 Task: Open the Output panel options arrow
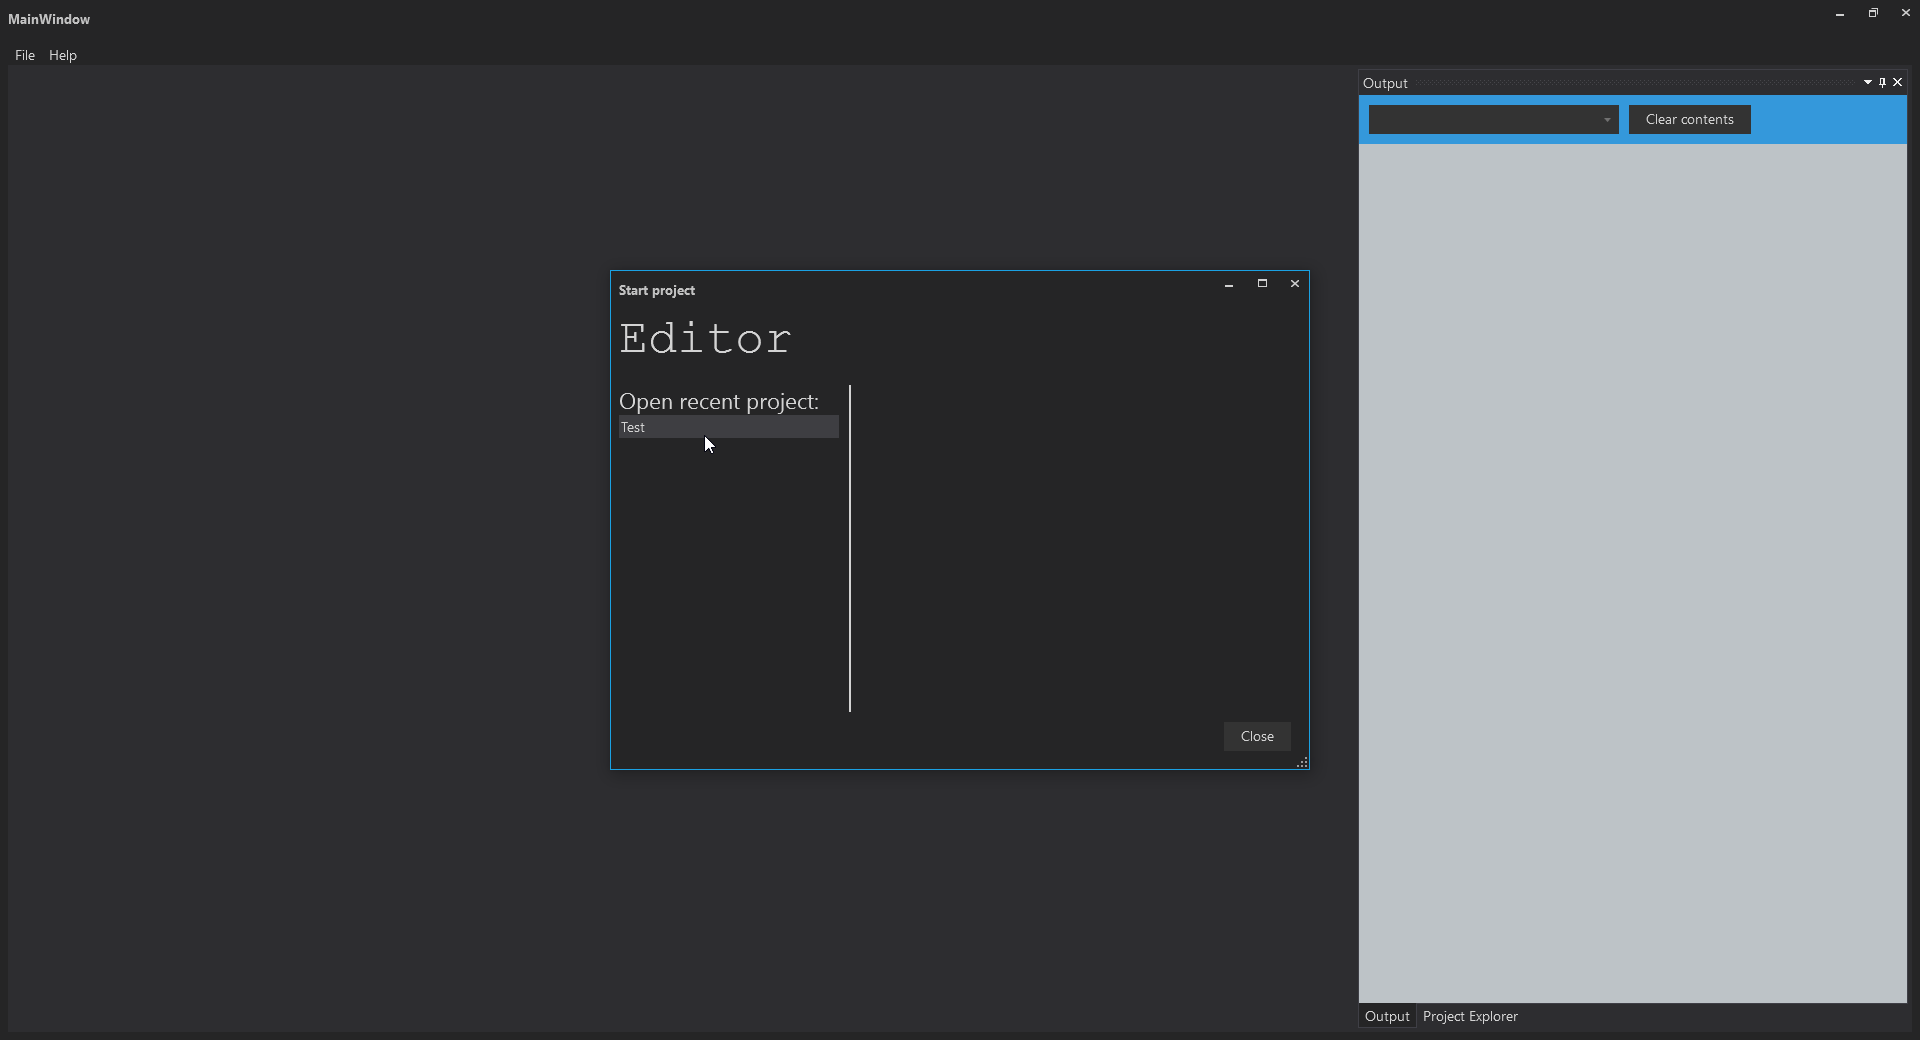coord(1867,83)
